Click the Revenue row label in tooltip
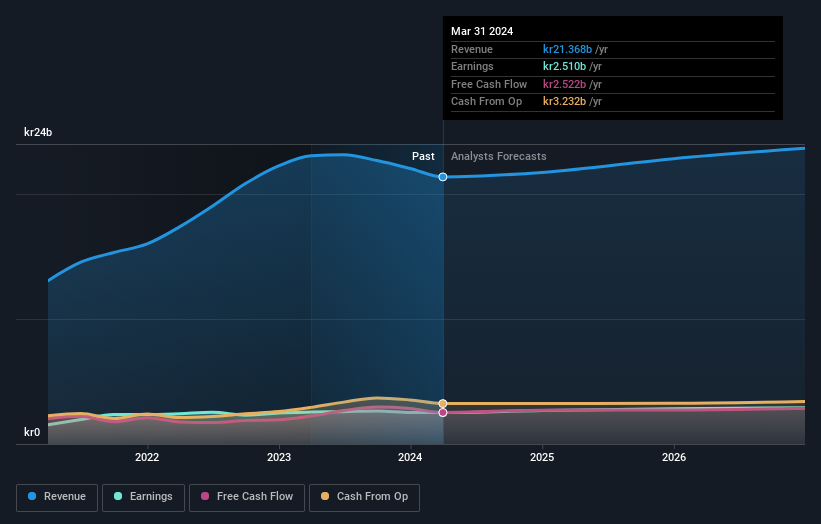821x524 pixels. click(x=472, y=49)
